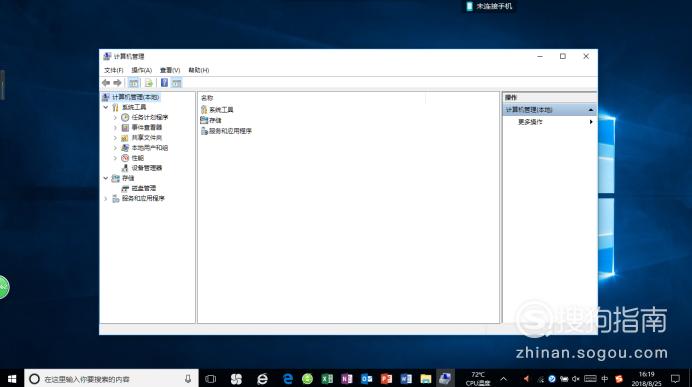Expand the 本地用户和组 node arrow
The width and height of the screenshot is (692, 387).
[x=115, y=148]
